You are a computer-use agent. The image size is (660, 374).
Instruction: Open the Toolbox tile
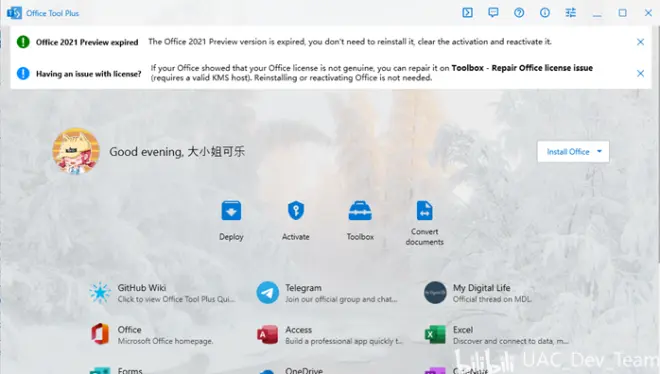click(360, 221)
